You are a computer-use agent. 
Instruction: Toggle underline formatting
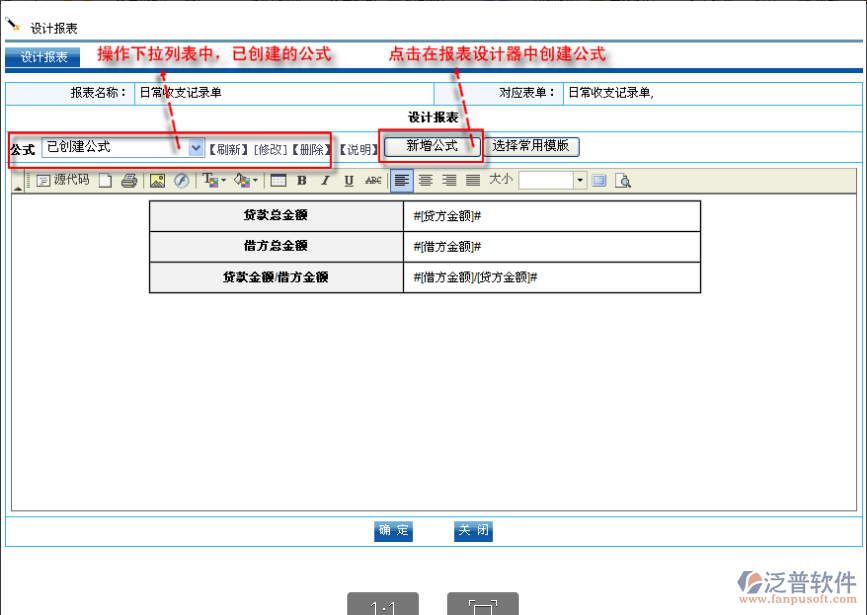[x=349, y=181]
